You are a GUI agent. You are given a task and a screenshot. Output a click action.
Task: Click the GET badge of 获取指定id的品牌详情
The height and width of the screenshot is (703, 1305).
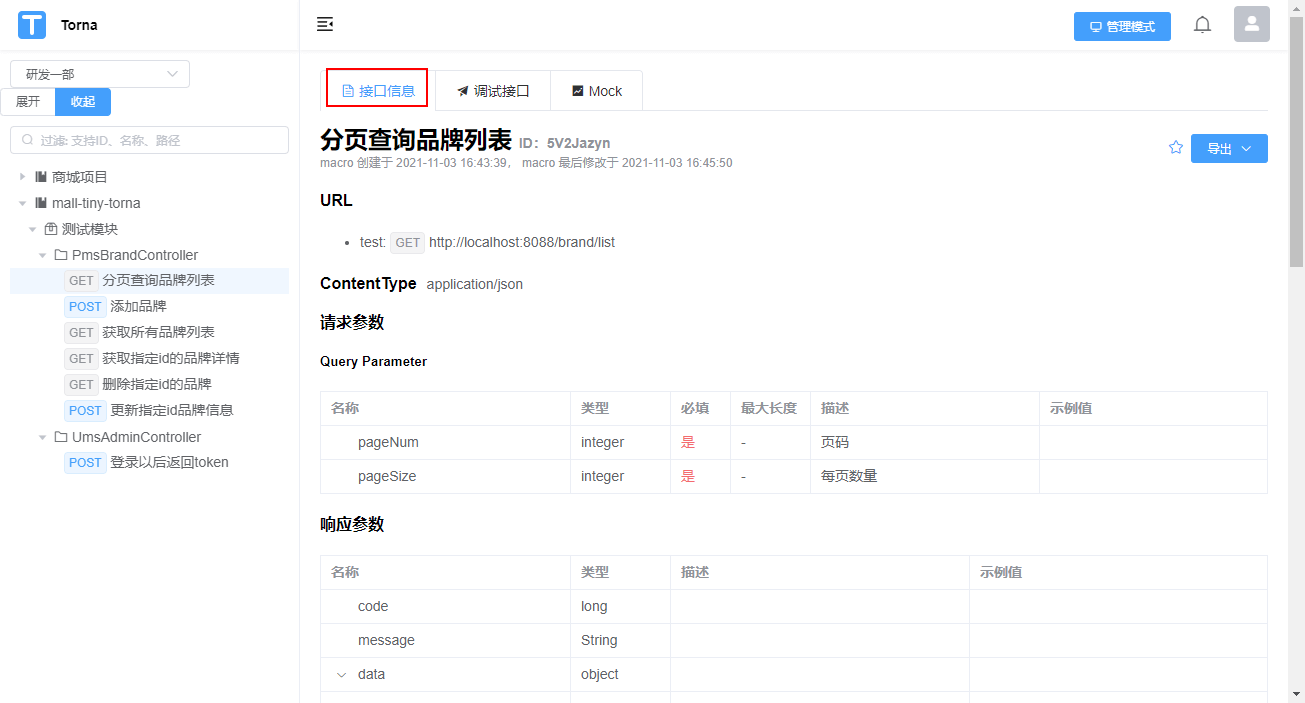[81, 359]
